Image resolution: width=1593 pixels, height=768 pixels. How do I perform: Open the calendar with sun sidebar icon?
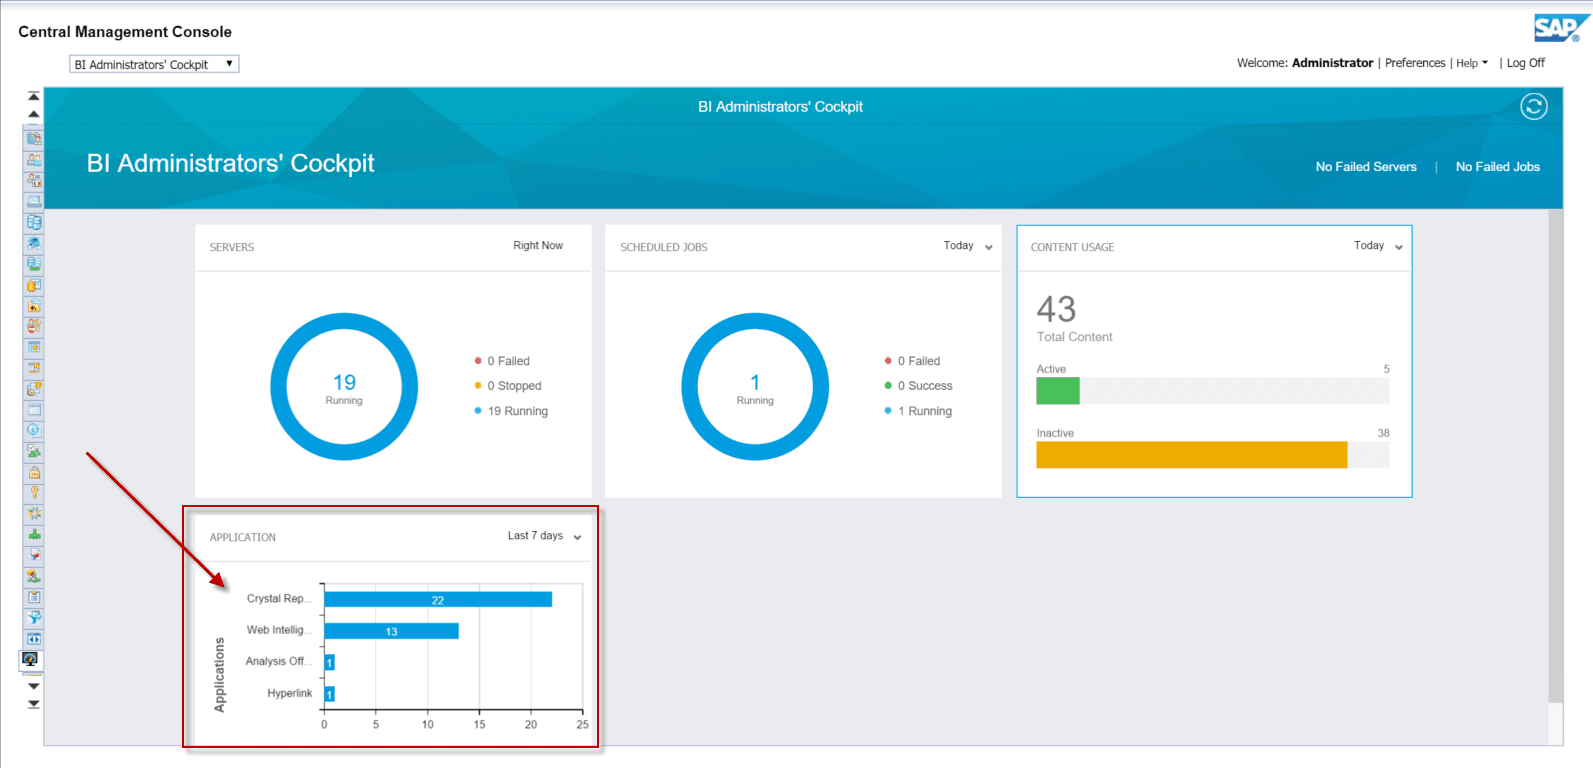(x=34, y=348)
